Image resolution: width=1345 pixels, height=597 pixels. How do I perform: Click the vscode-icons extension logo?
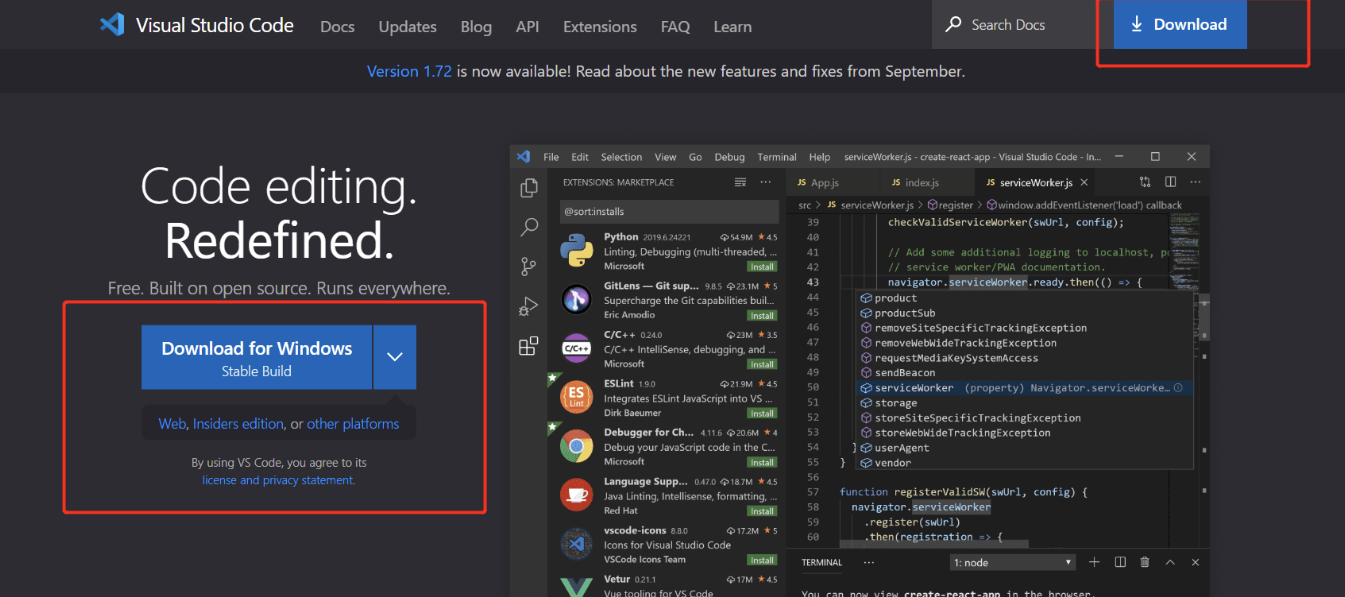pos(577,543)
